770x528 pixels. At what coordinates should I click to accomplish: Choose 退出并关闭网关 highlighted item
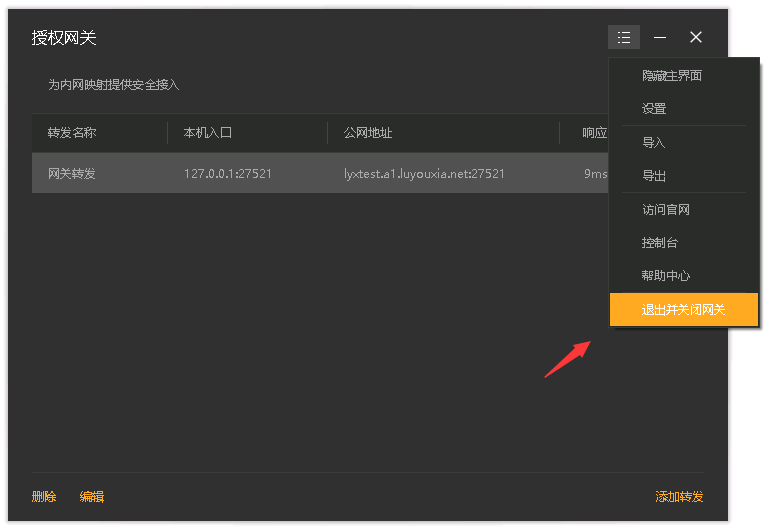tap(684, 309)
